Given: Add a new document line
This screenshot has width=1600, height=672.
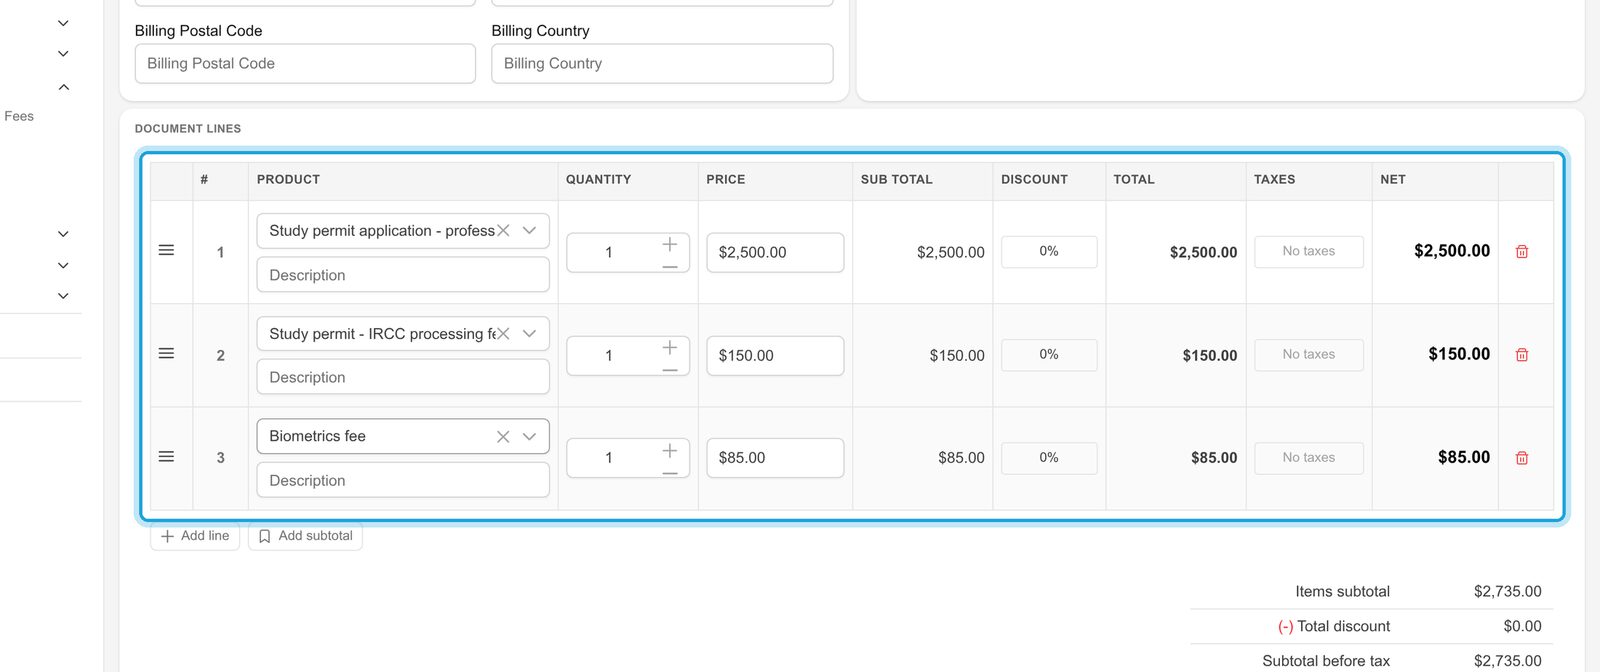Looking at the screenshot, I should [x=195, y=536].
